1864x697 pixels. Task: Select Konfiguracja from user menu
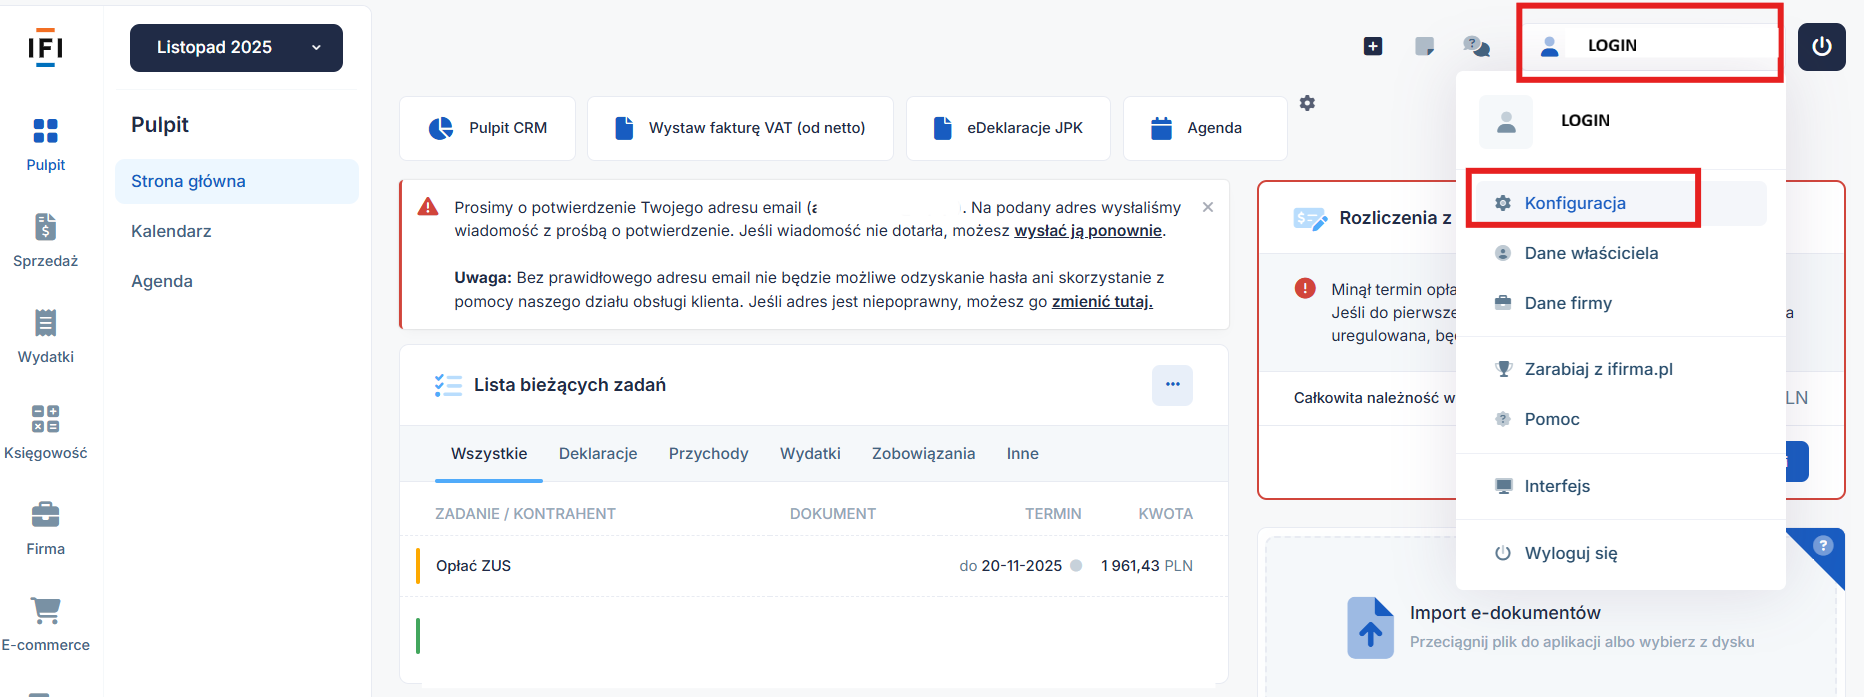point(1574,203)
